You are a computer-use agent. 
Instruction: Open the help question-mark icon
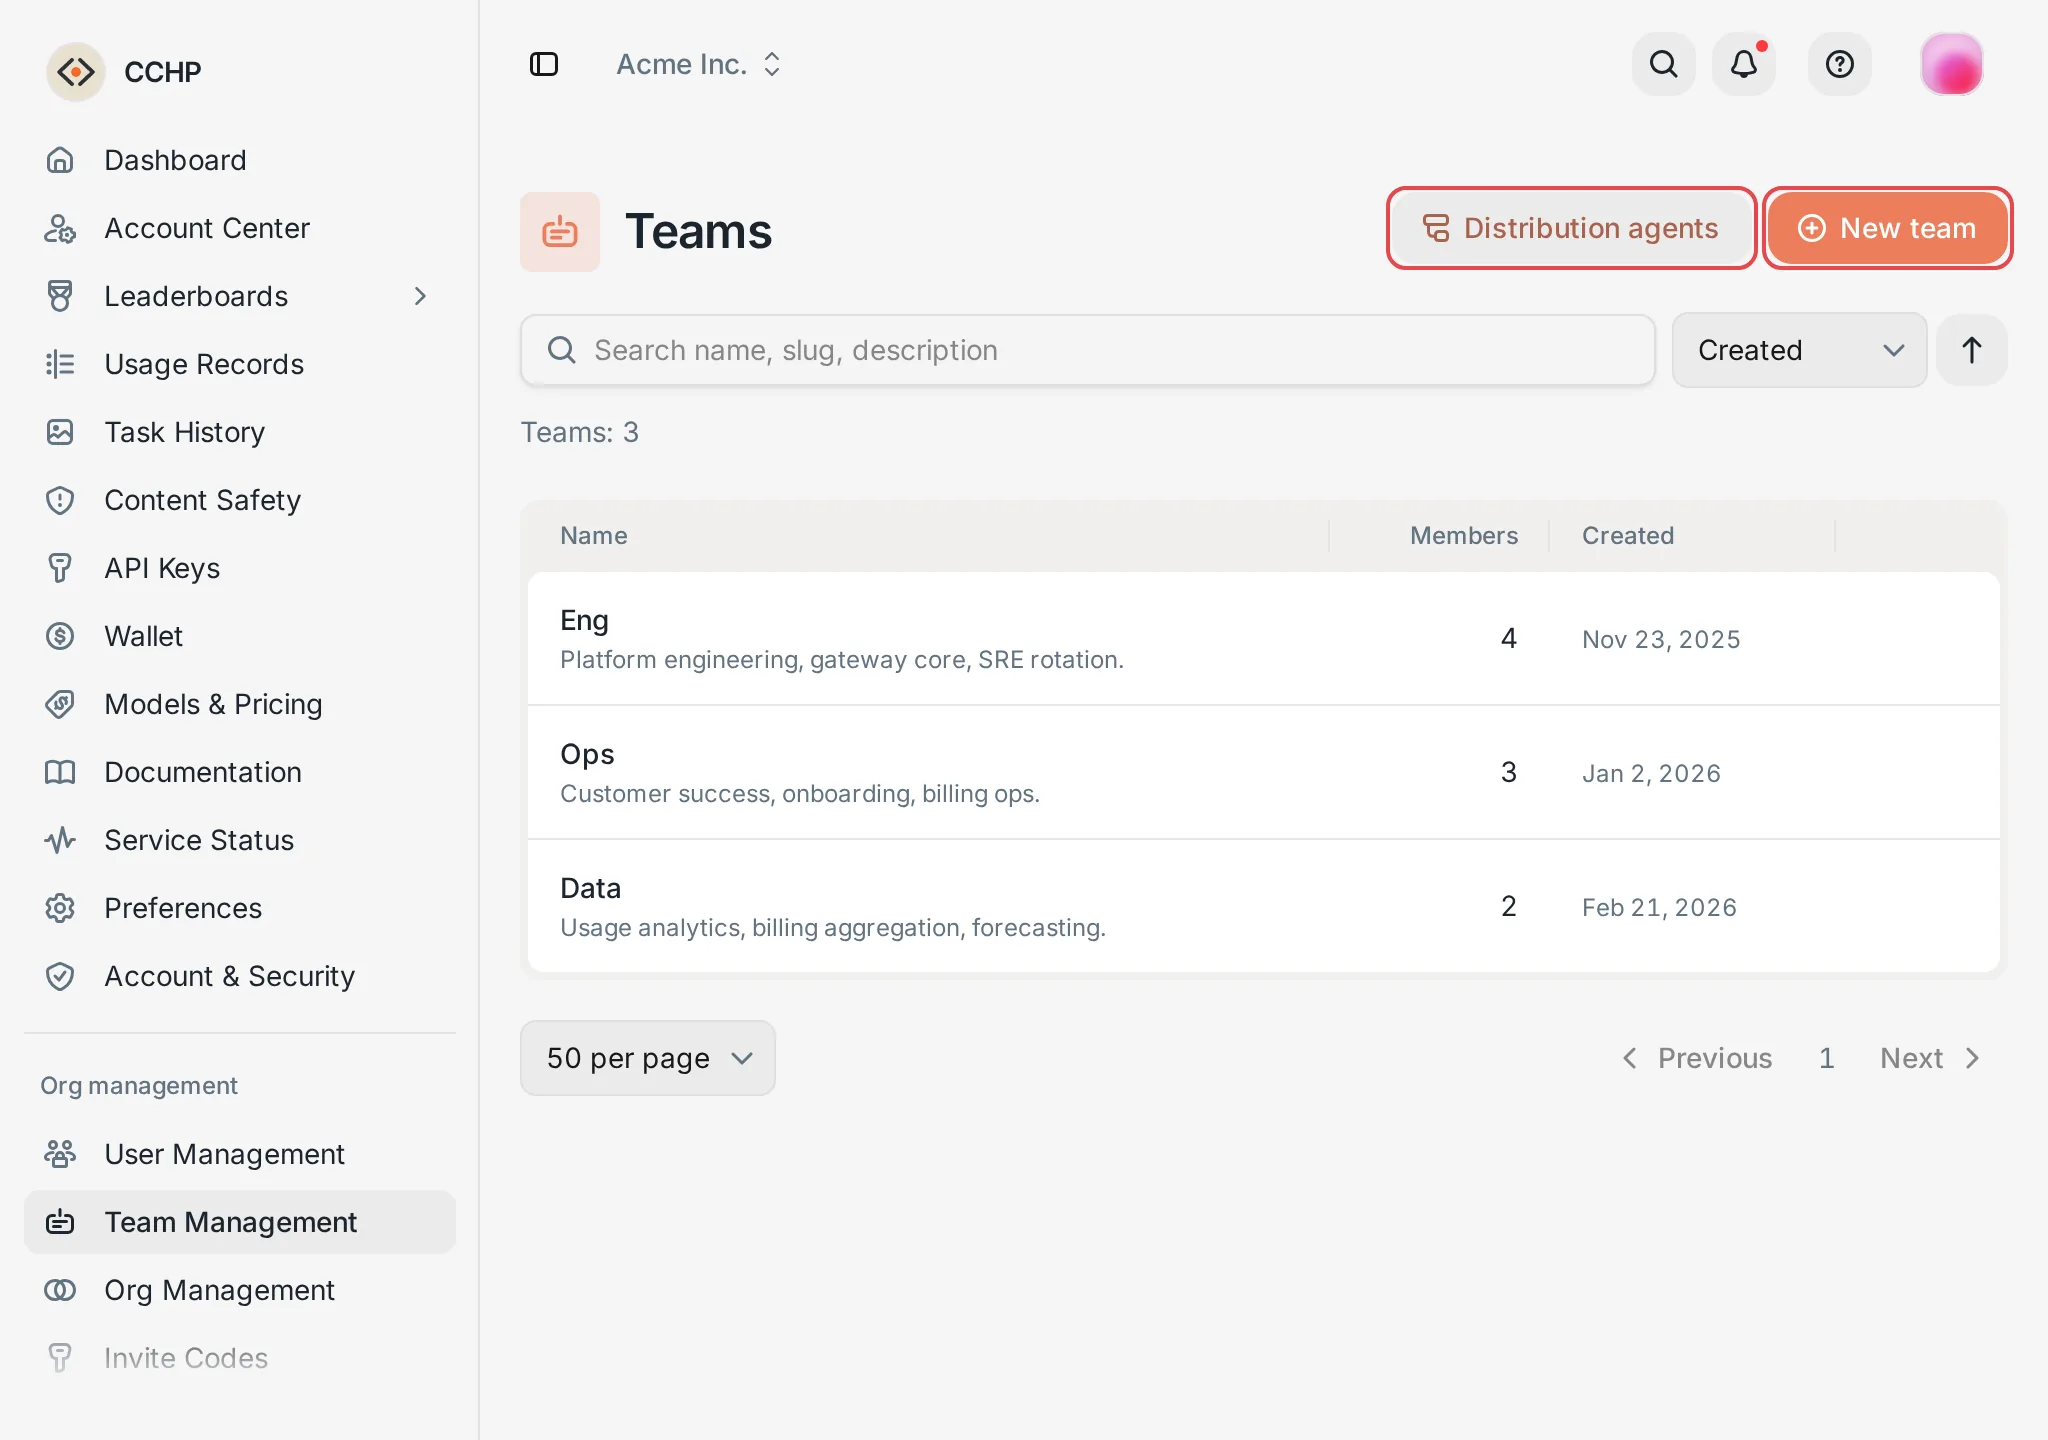click(1840, 64)
